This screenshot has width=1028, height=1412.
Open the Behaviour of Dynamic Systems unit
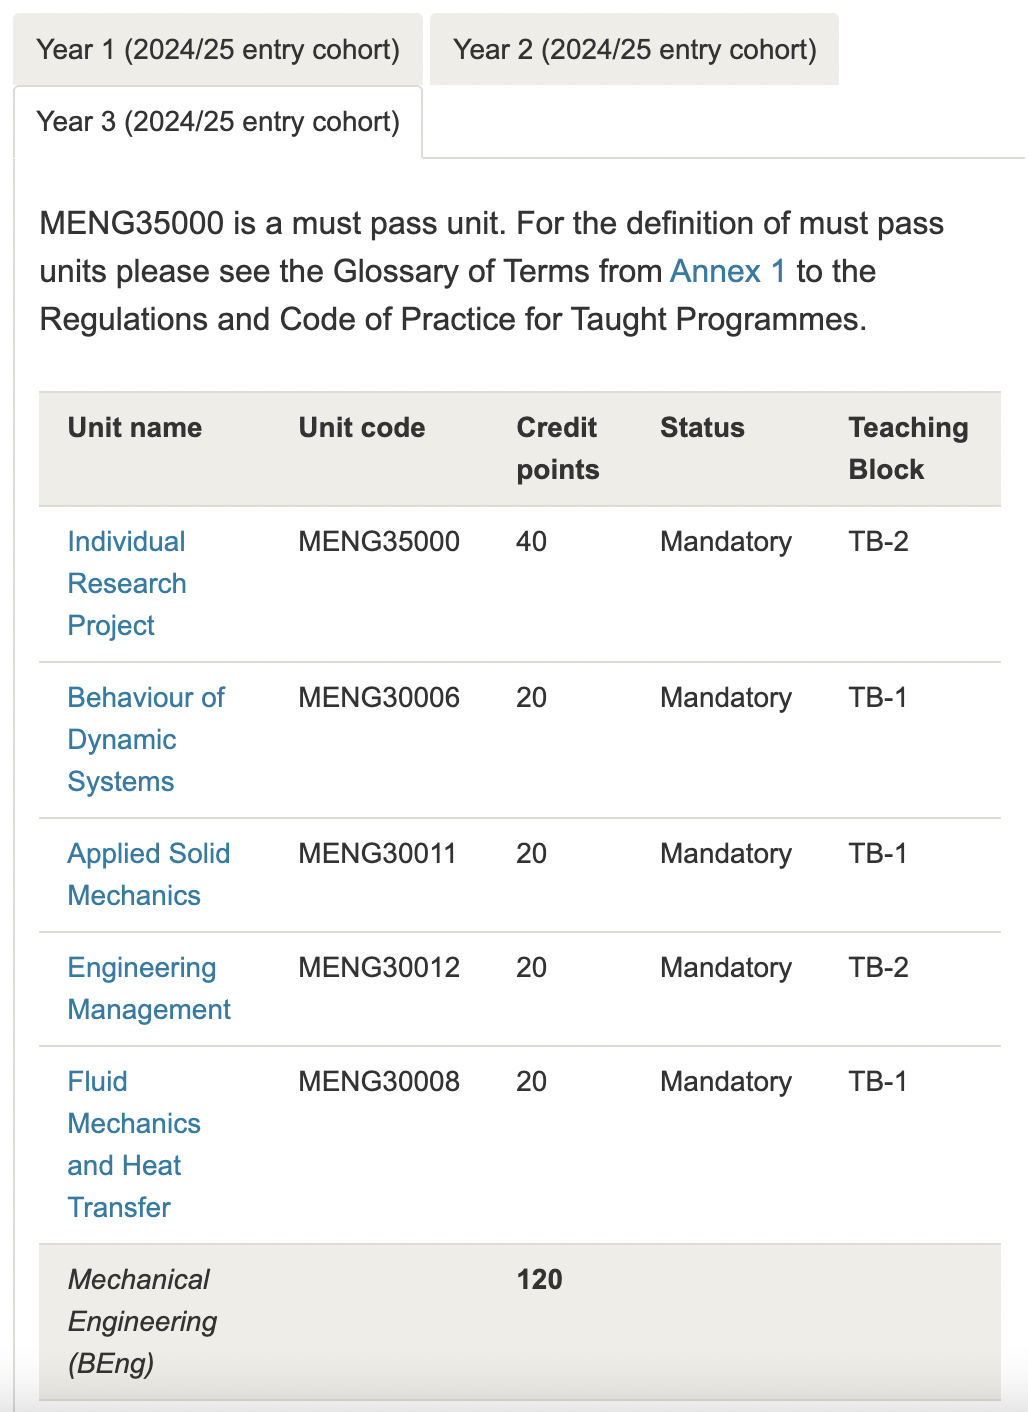146,739
